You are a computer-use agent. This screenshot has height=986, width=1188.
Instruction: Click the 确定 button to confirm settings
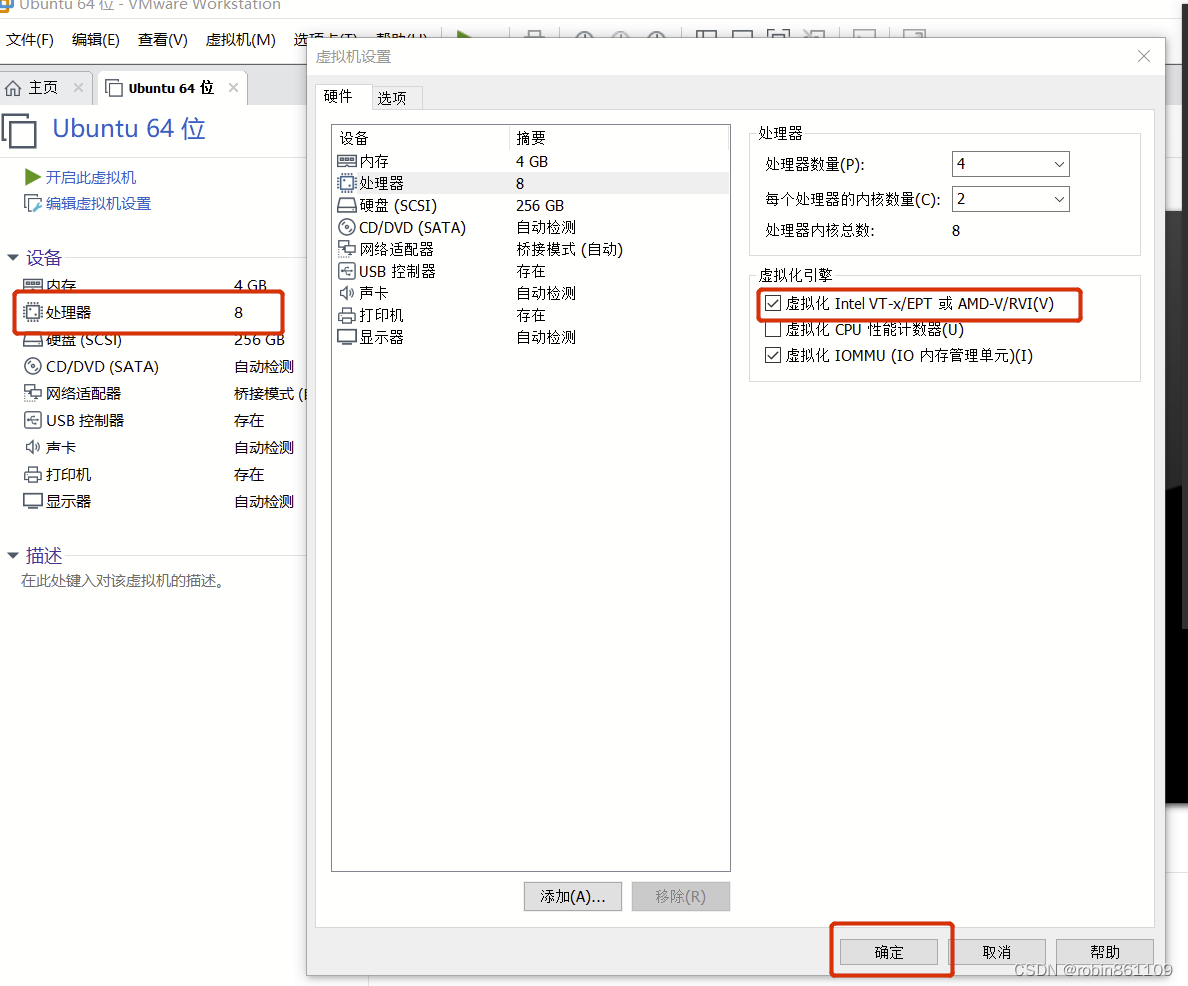pyautogui.click(x=889, y=951)
